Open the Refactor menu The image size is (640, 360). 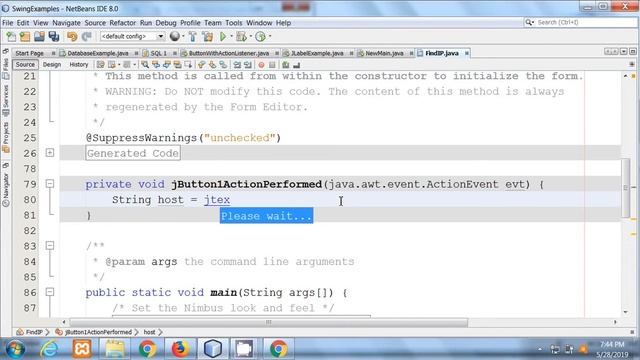(122, 23)
